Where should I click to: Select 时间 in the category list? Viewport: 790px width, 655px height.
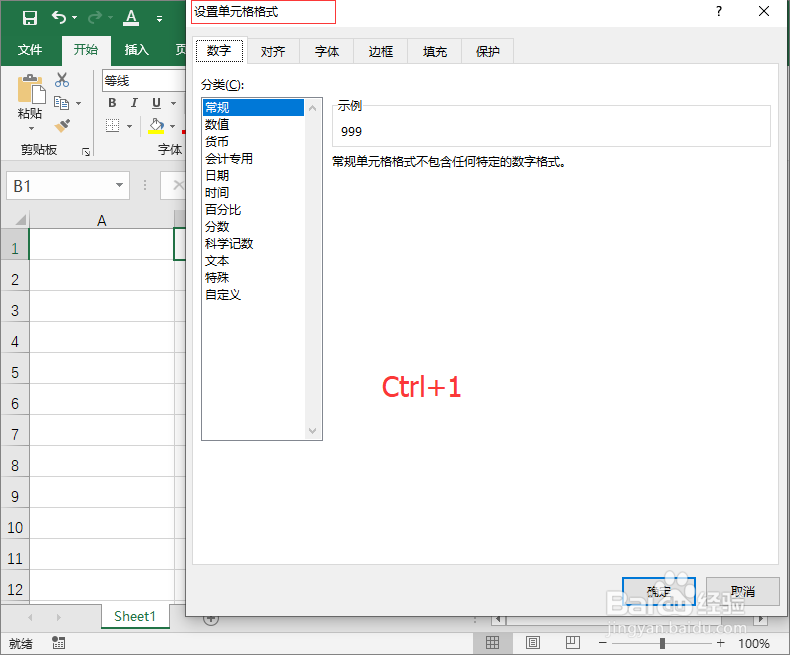pos(253,192)
